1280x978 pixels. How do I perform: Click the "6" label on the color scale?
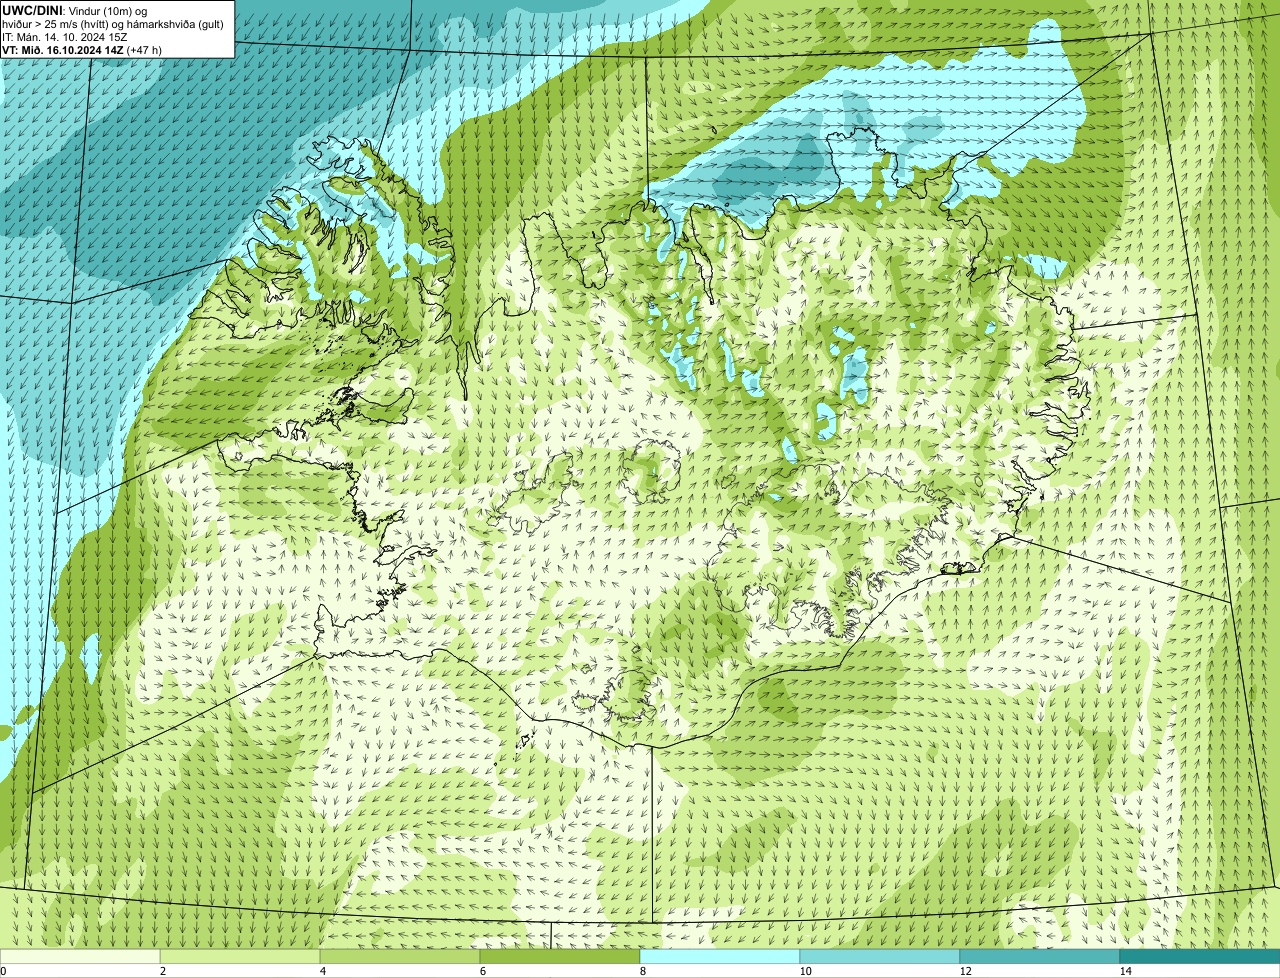(482, 971)
